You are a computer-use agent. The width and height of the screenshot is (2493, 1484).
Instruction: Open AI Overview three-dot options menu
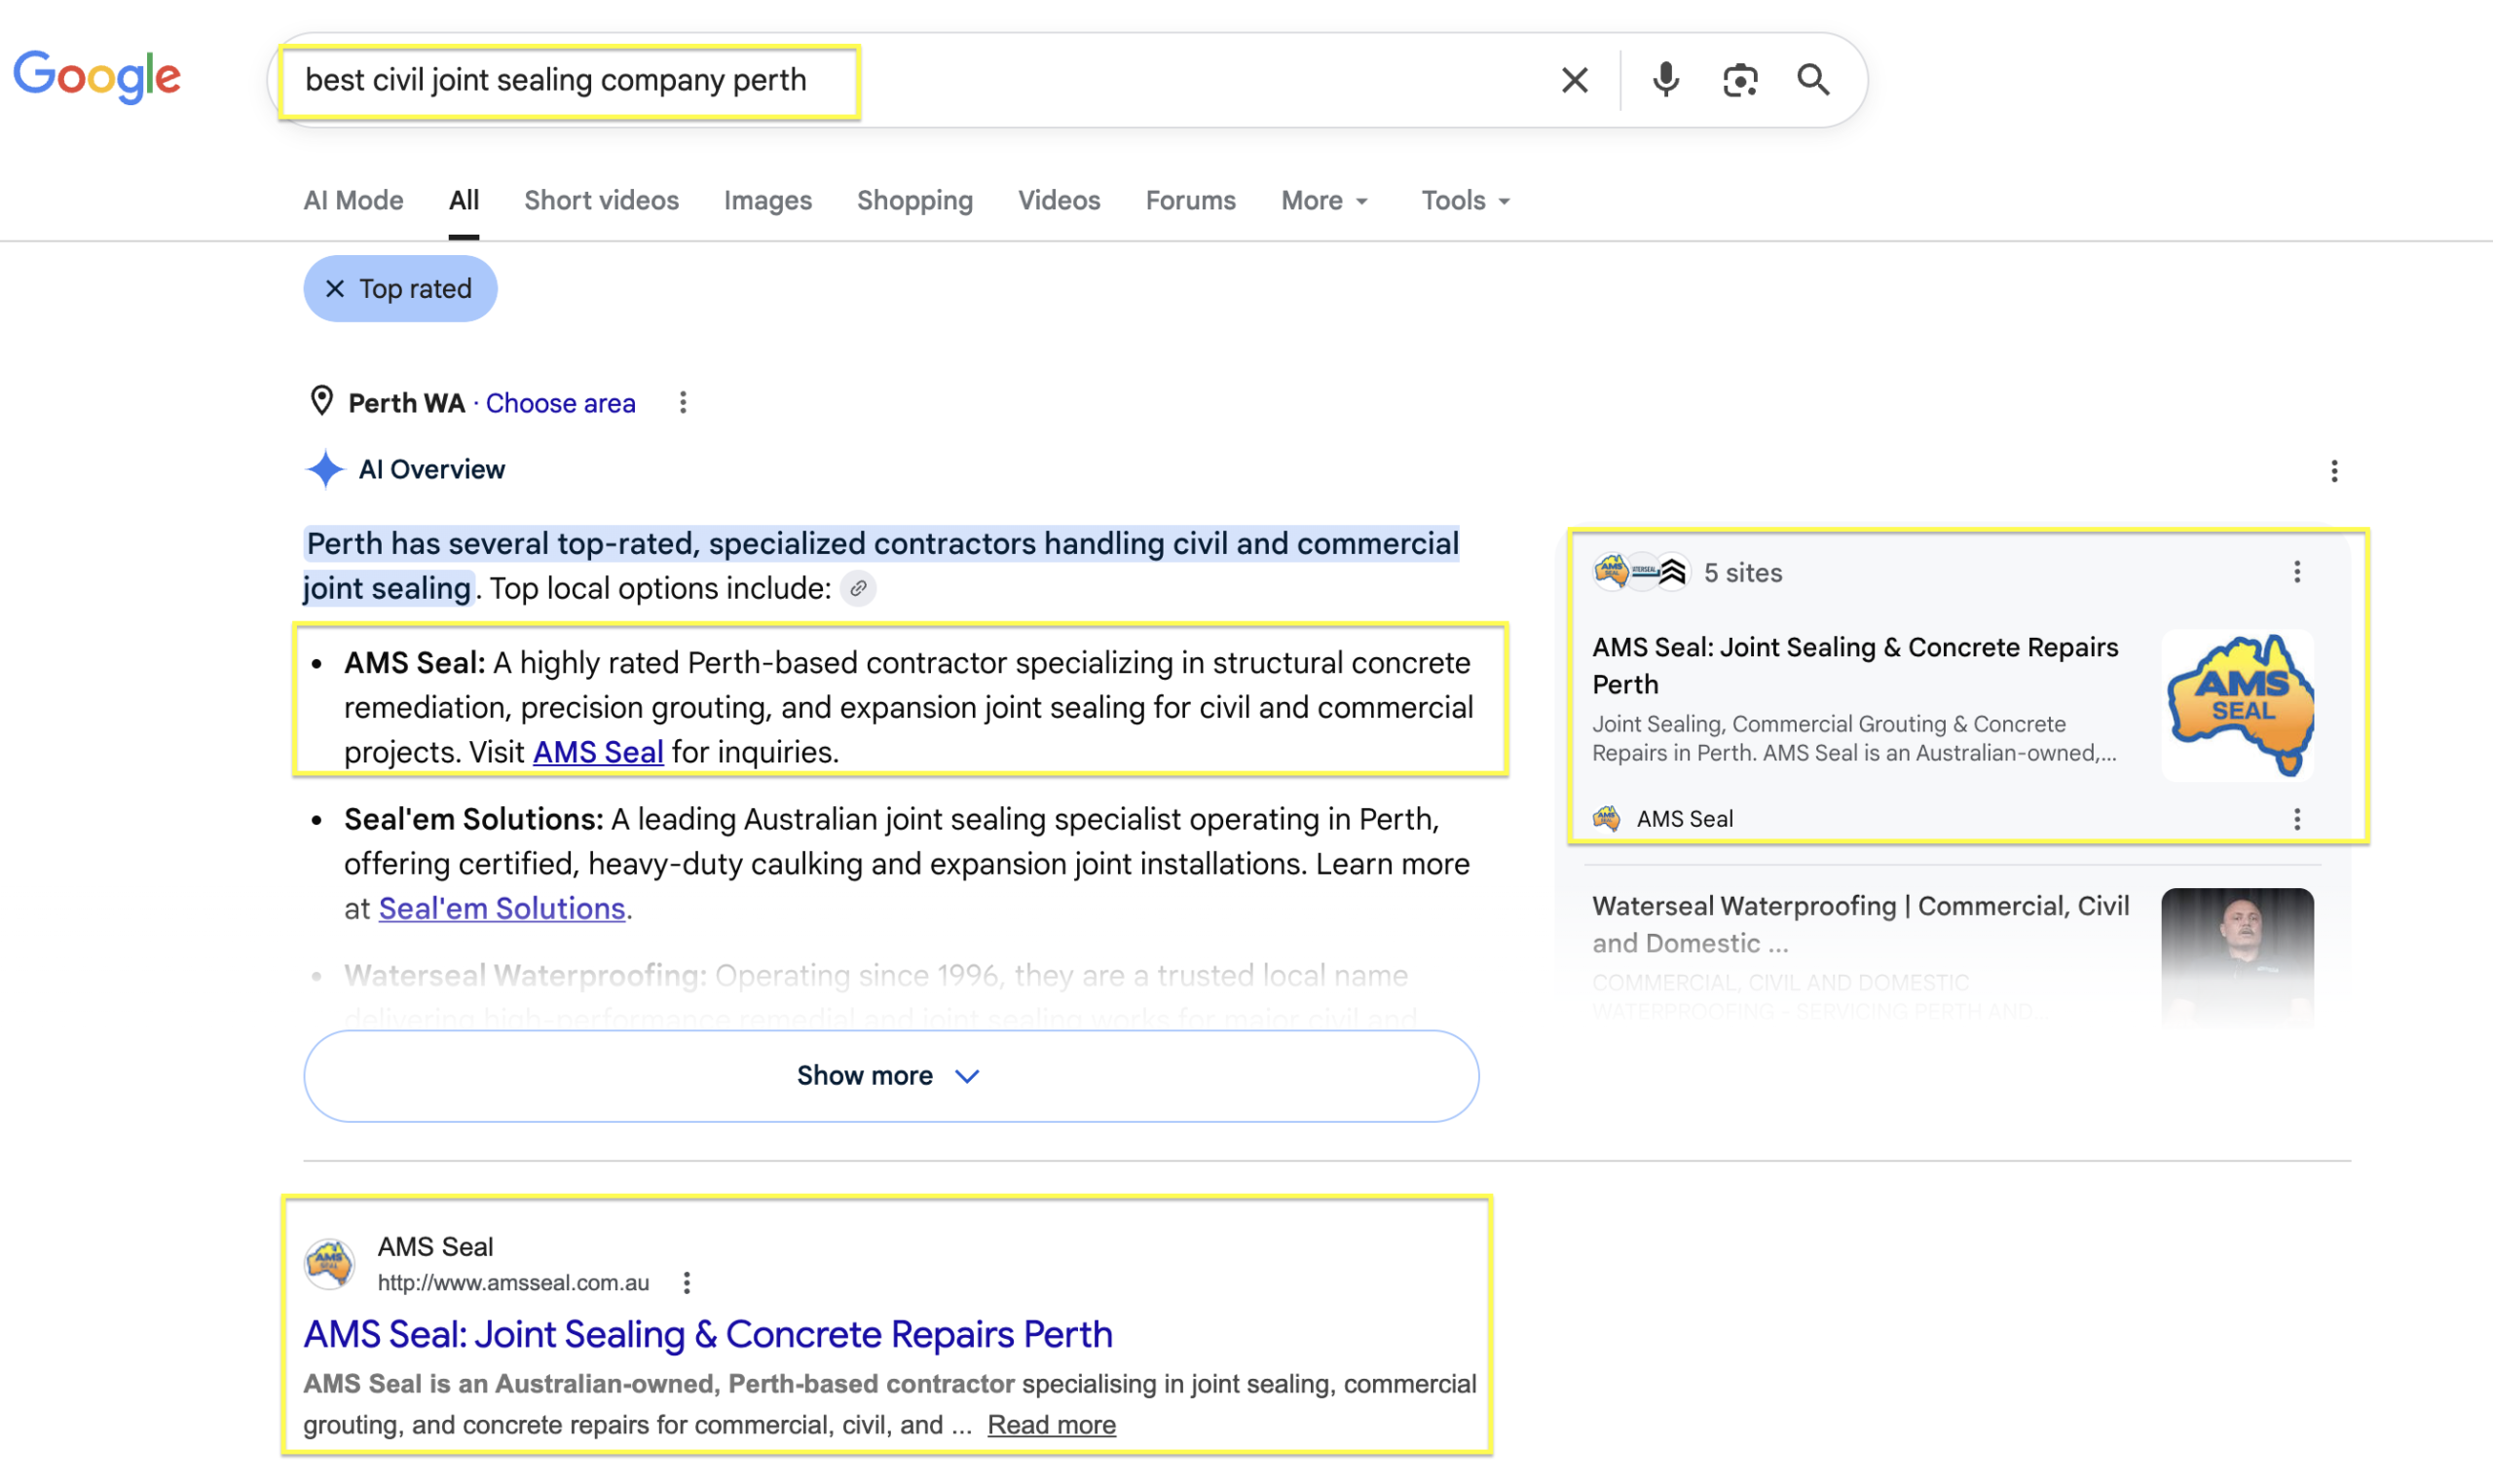(2334, 471)
